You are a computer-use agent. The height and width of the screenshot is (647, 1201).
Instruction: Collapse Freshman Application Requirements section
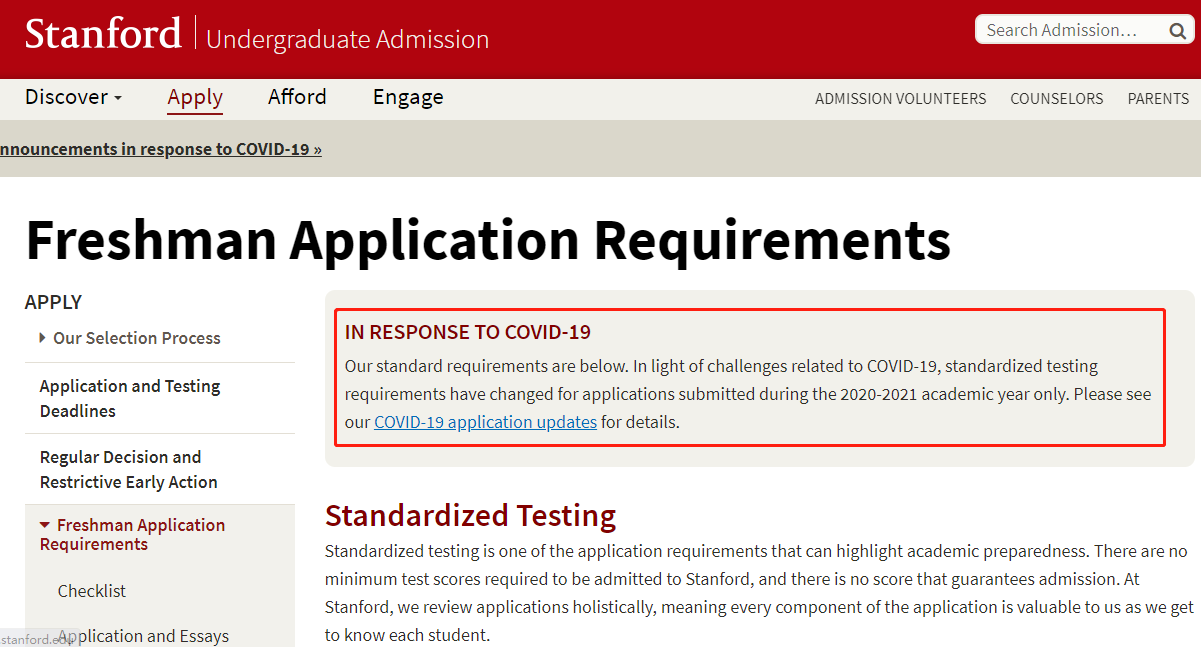click(x=132, y=534)
